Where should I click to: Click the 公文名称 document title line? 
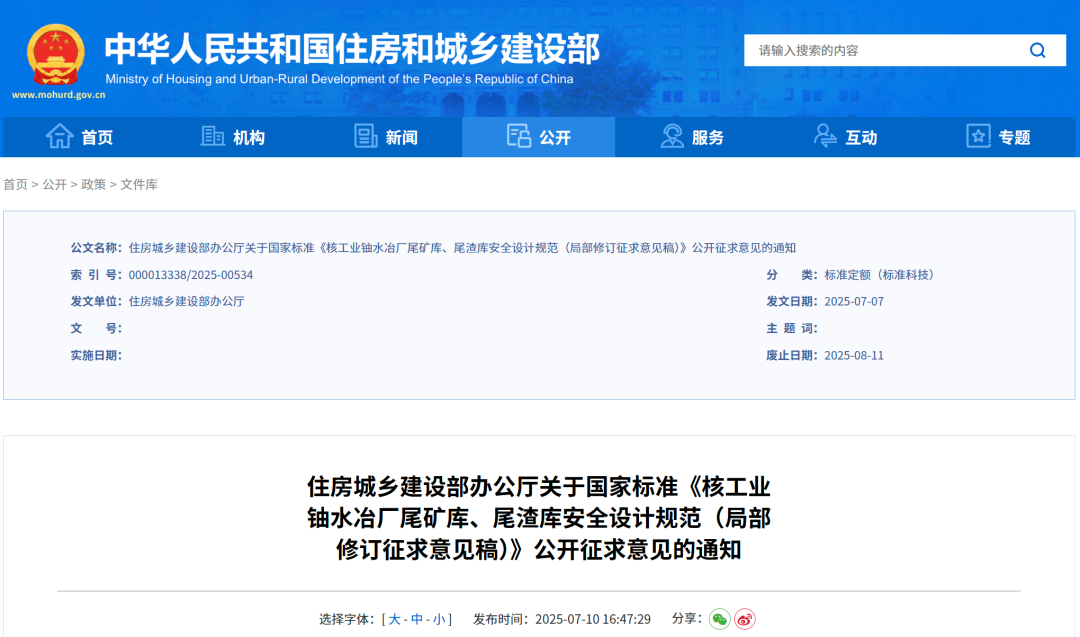[462, 248]
